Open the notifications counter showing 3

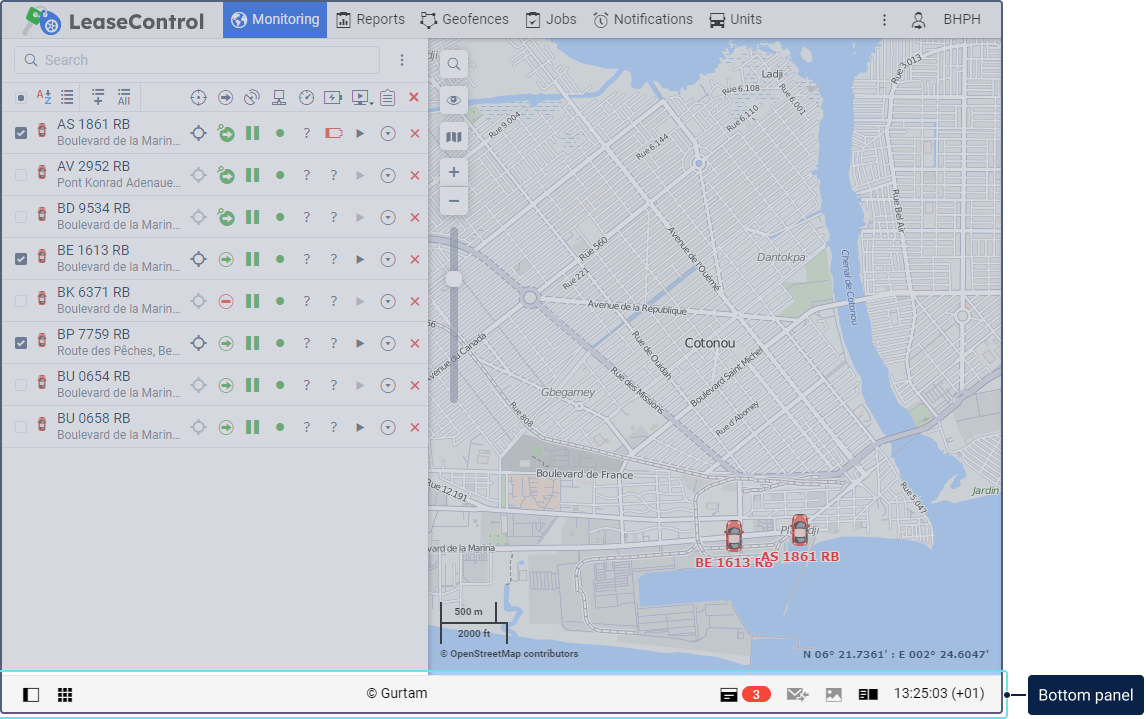[x=746, y=694]
